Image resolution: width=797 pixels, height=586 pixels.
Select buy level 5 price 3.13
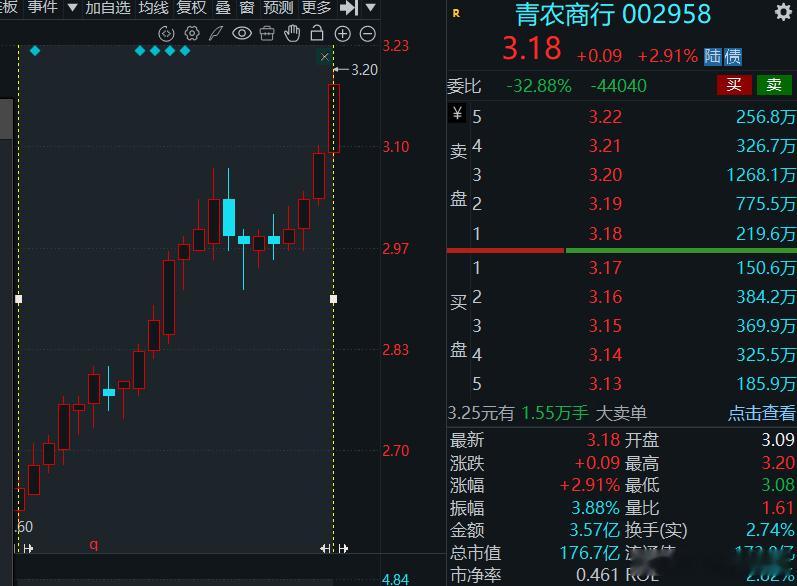pos(605,384)
